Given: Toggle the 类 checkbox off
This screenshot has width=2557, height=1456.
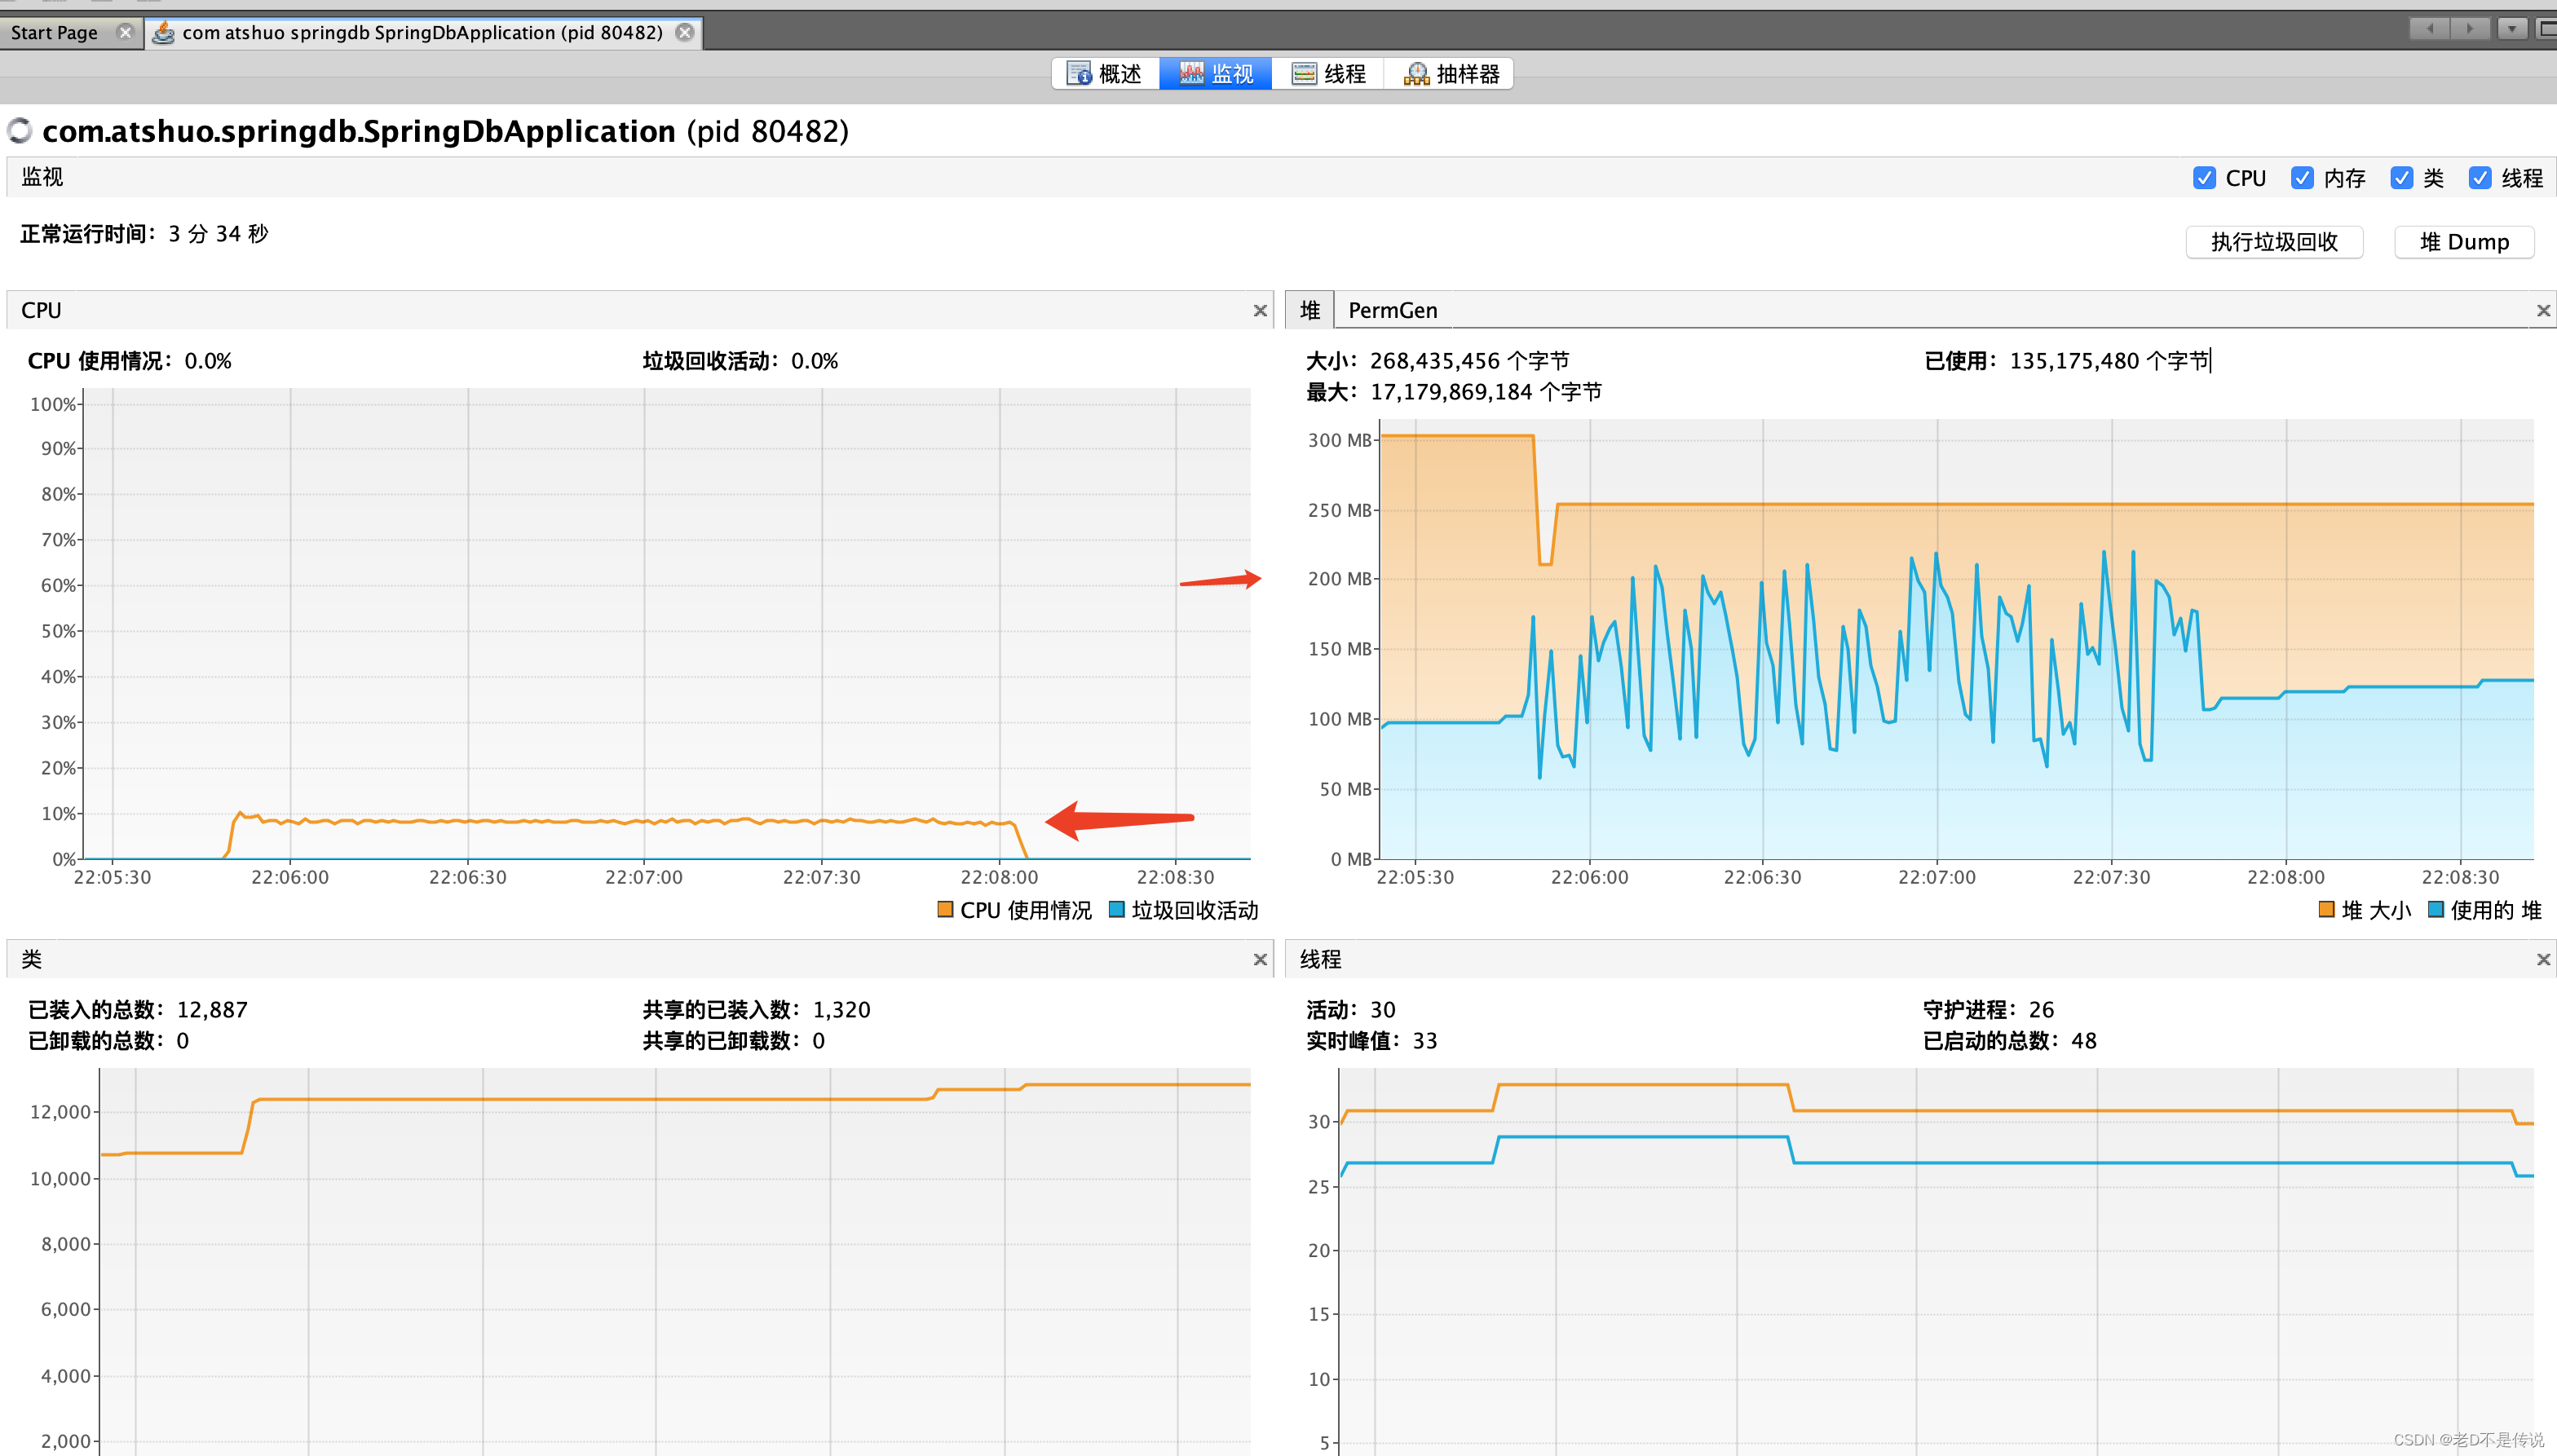Looking at the screenshot, I should pyautogui.click(x=2402, y=178).
